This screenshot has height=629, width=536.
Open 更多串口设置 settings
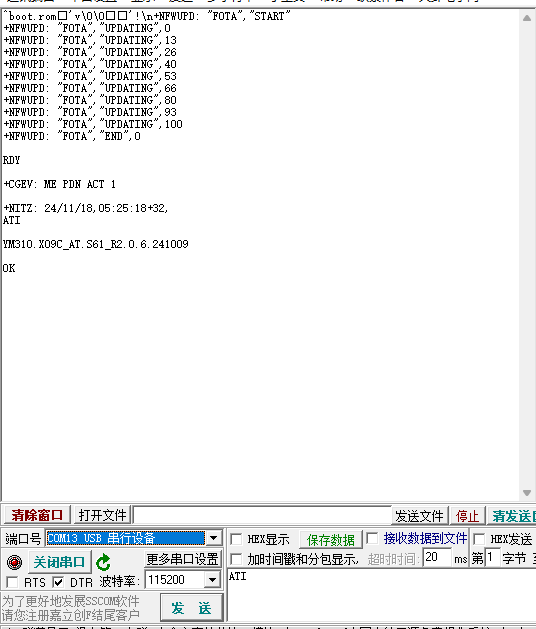pos(182,559)
